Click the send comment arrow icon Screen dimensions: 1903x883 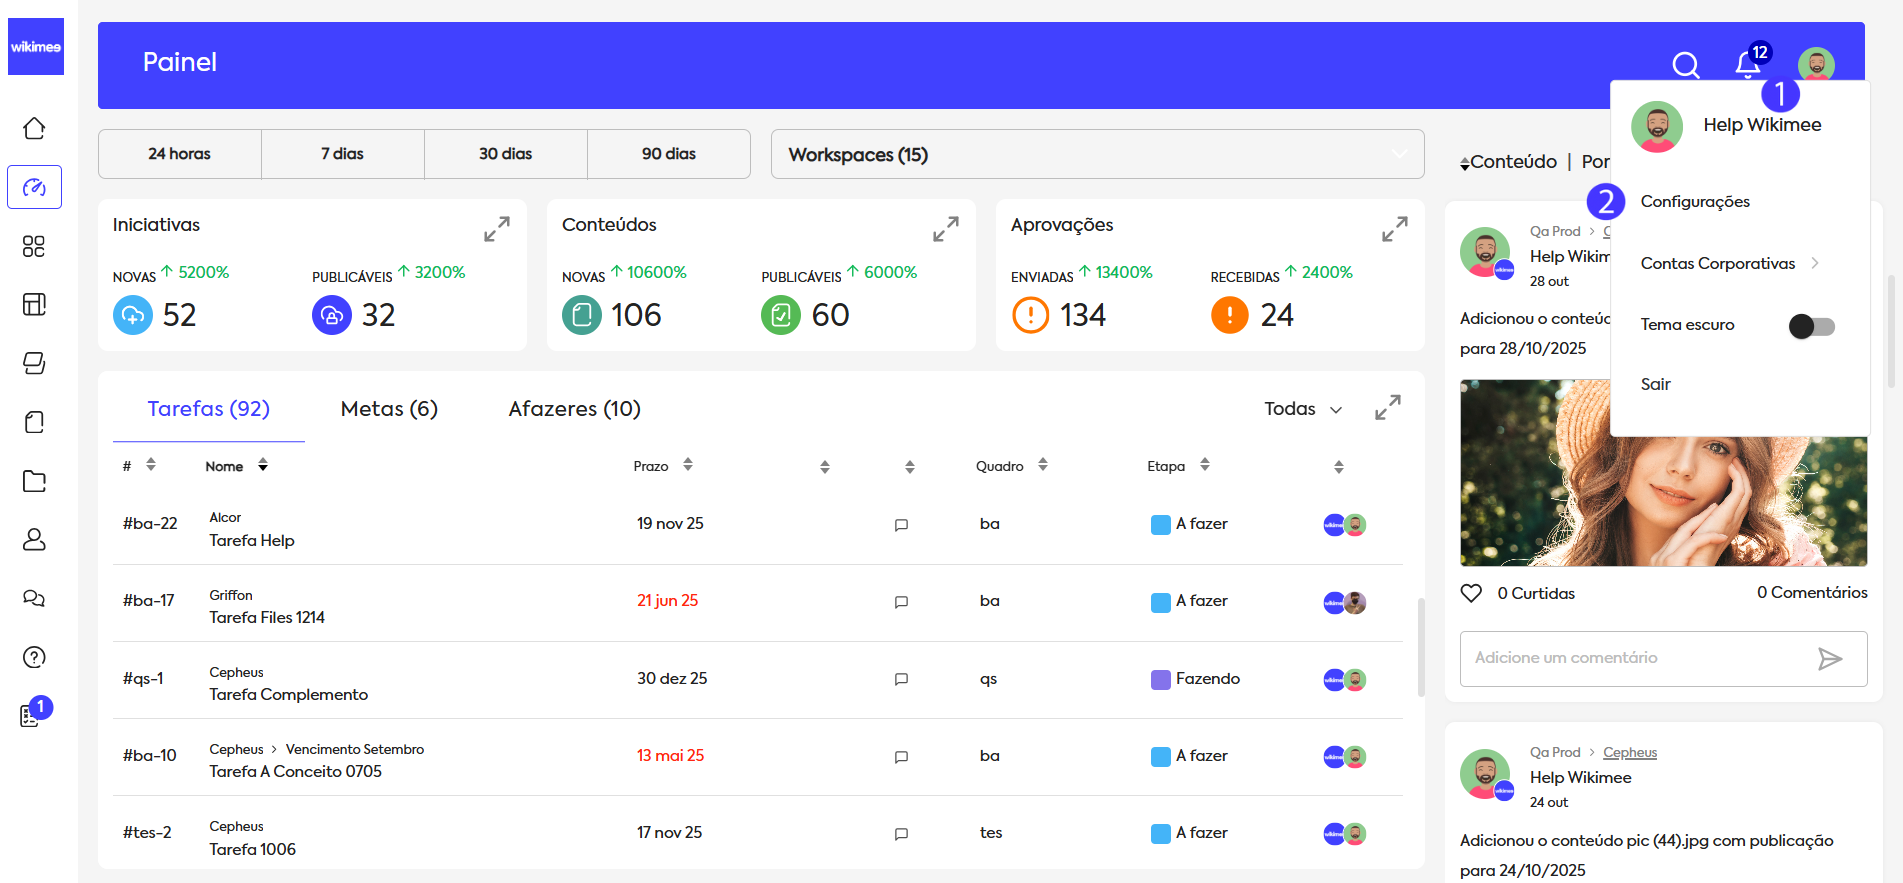1829,658
